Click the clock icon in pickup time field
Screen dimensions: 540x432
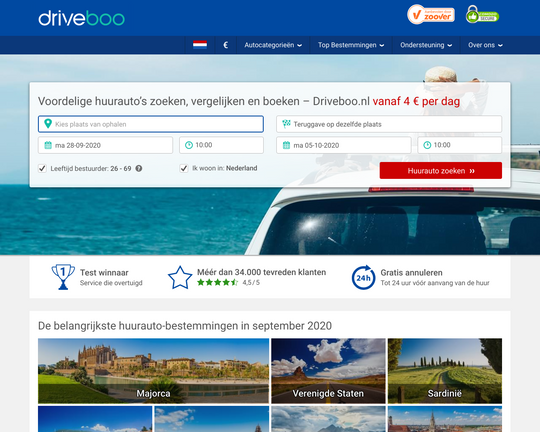(x=189, y=145)
